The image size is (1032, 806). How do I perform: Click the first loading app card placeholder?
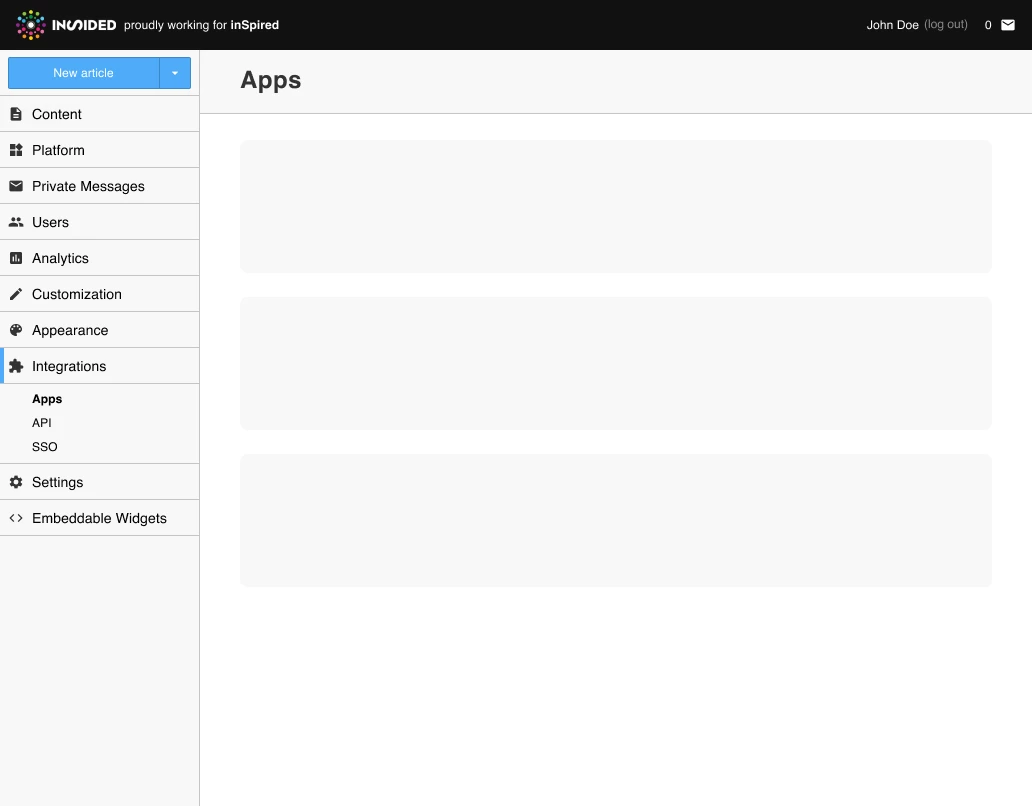click(x=615, y=207)
